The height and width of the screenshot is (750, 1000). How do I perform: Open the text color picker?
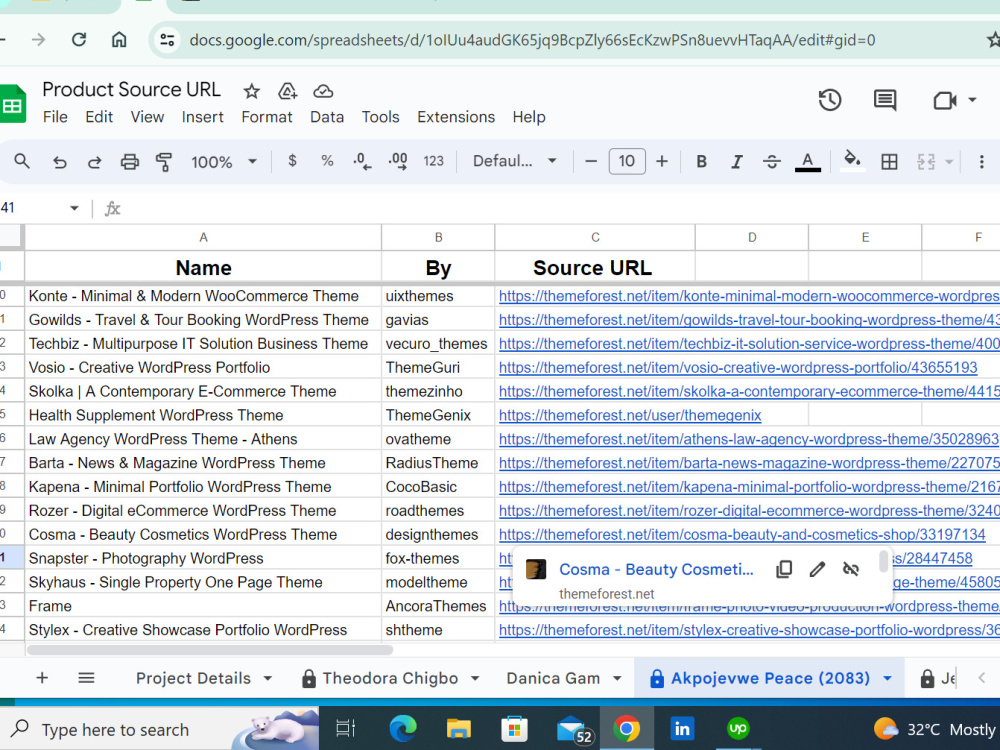pyautogui.click(x=807, y=162)
